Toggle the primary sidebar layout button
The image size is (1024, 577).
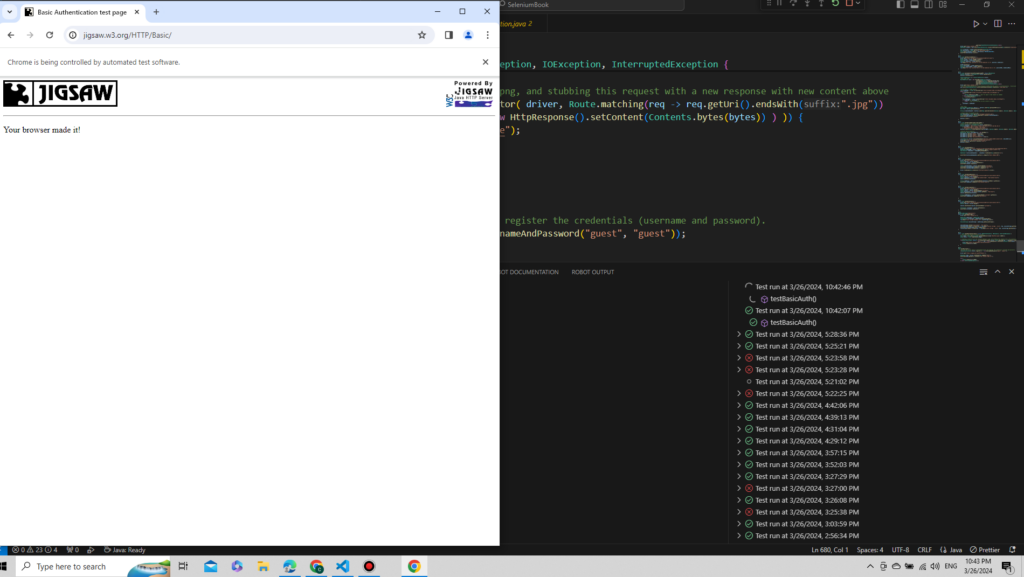(x=900, y=4)
